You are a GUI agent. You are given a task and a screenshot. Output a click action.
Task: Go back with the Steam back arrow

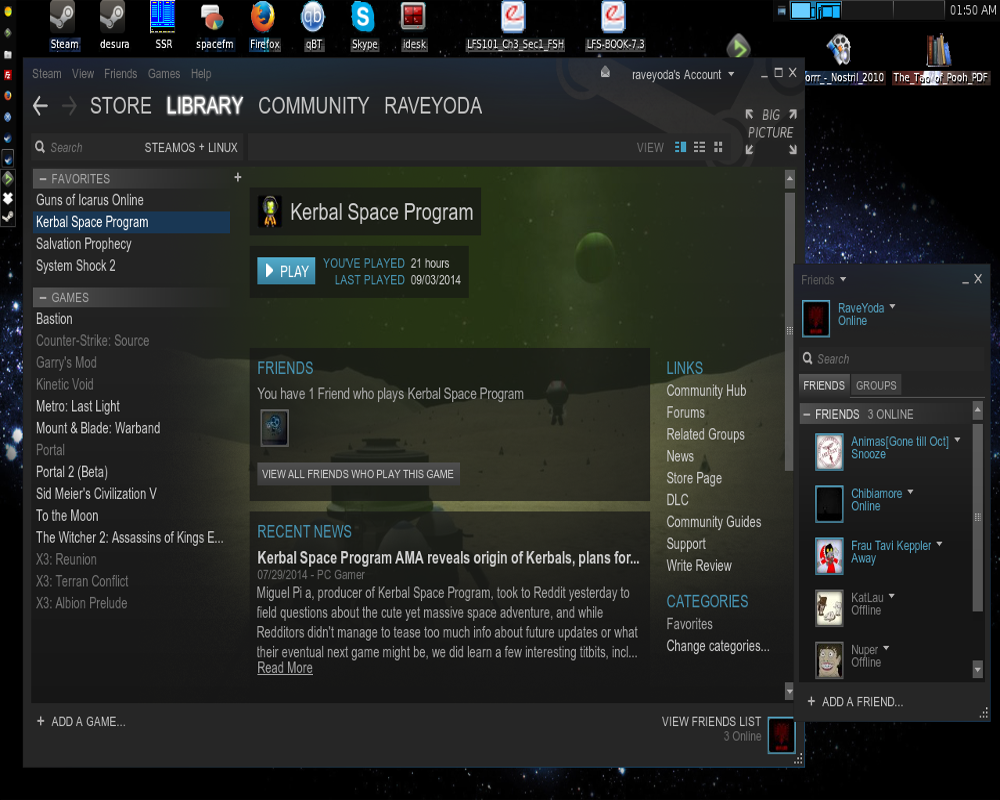[40, 106]
